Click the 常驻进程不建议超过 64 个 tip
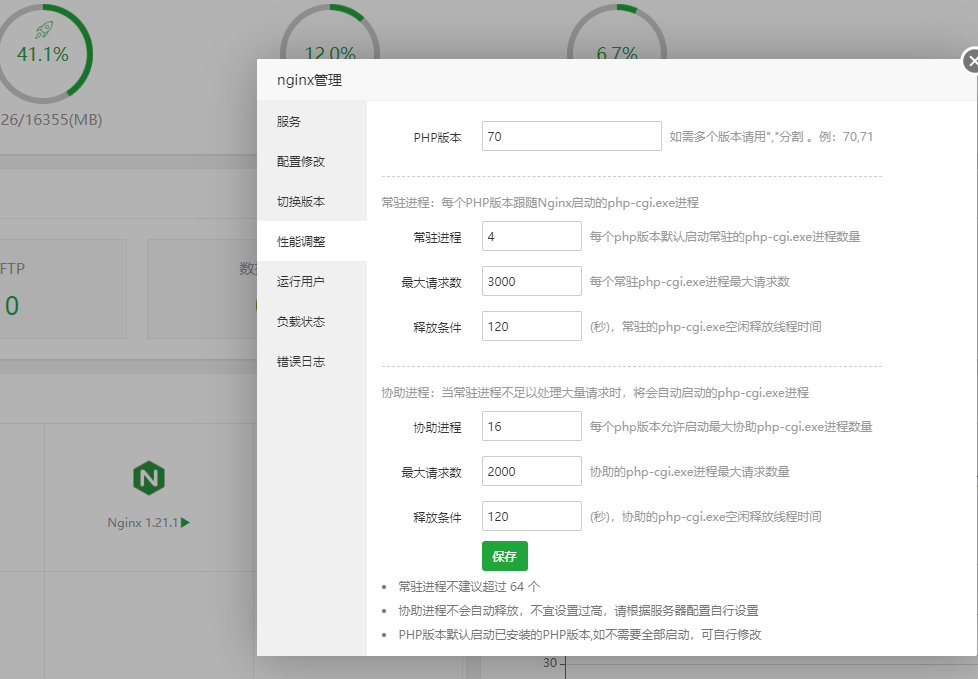Viewport: 978px width, 679px height. click(469, 587)
